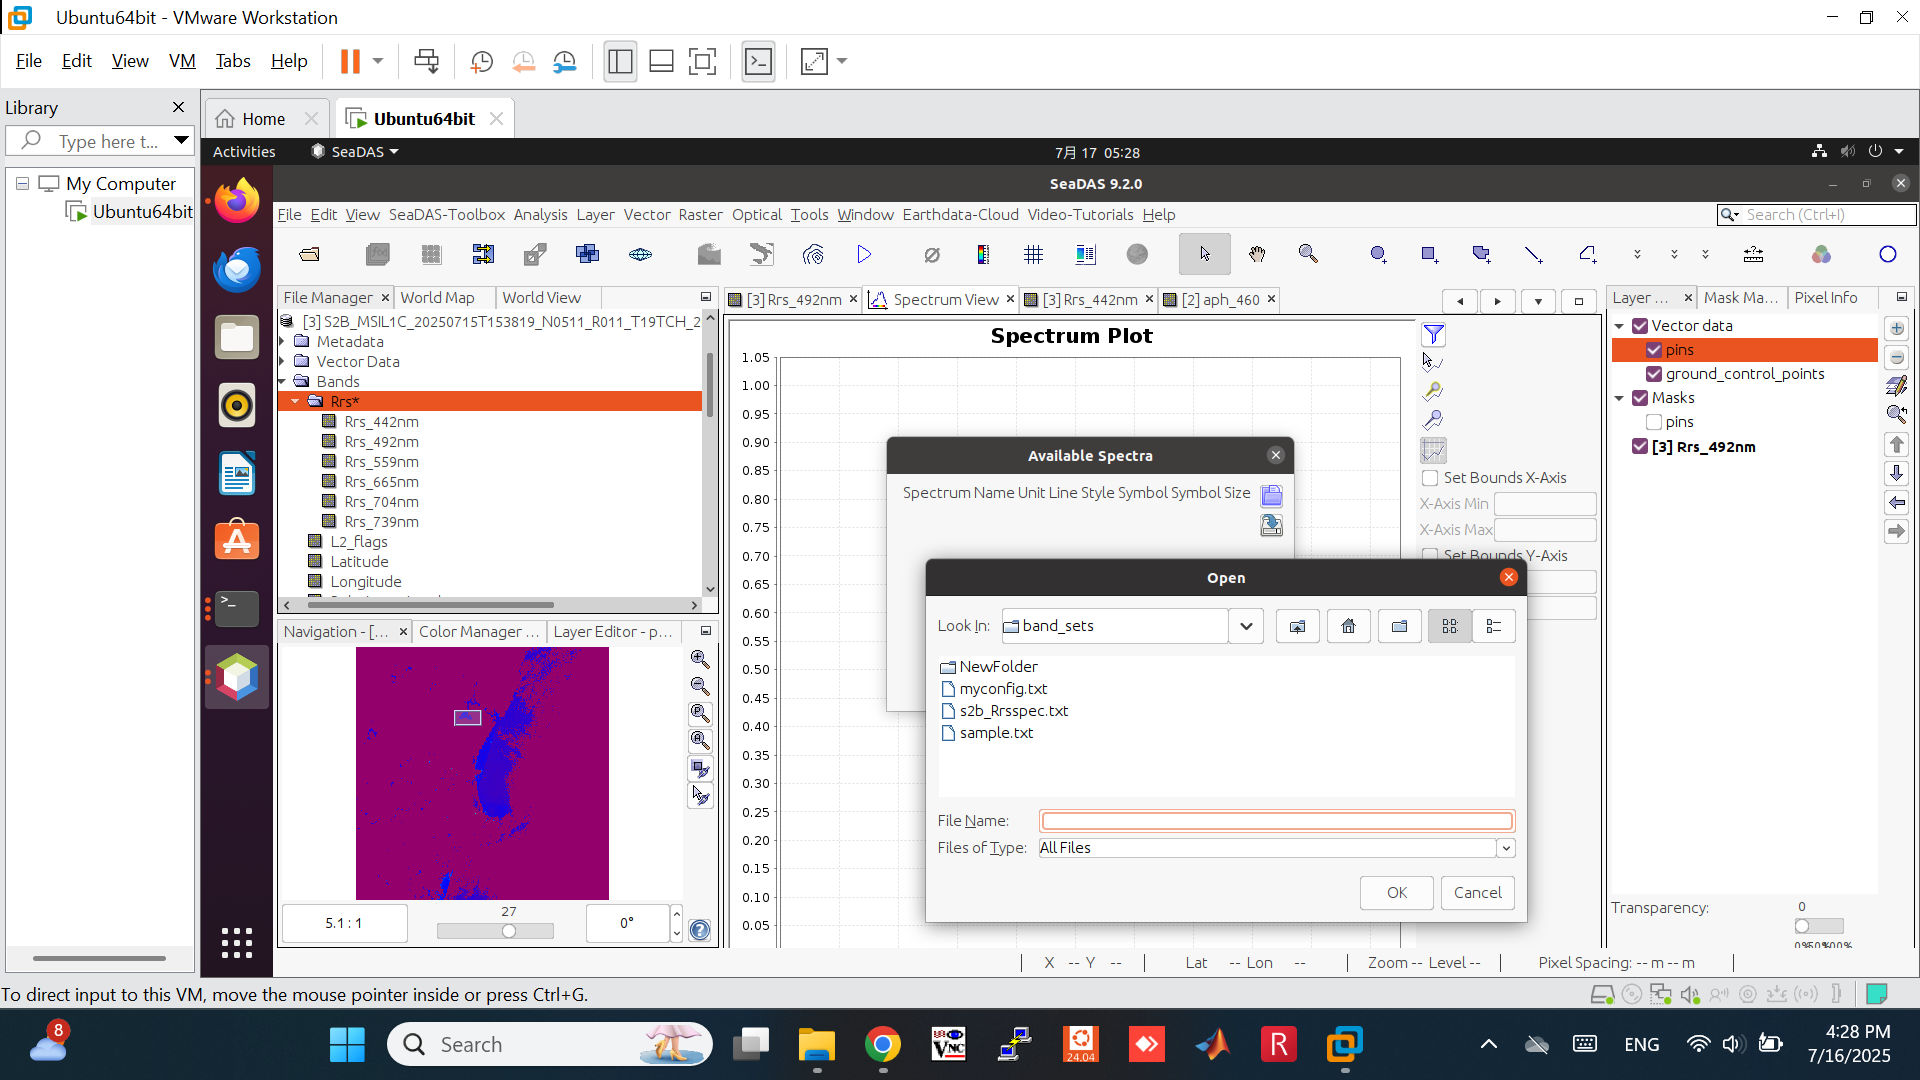Toggle [3] Rrs_492nm layer visibility
Viewport: 1920px width, 1080px height.
1640,446
